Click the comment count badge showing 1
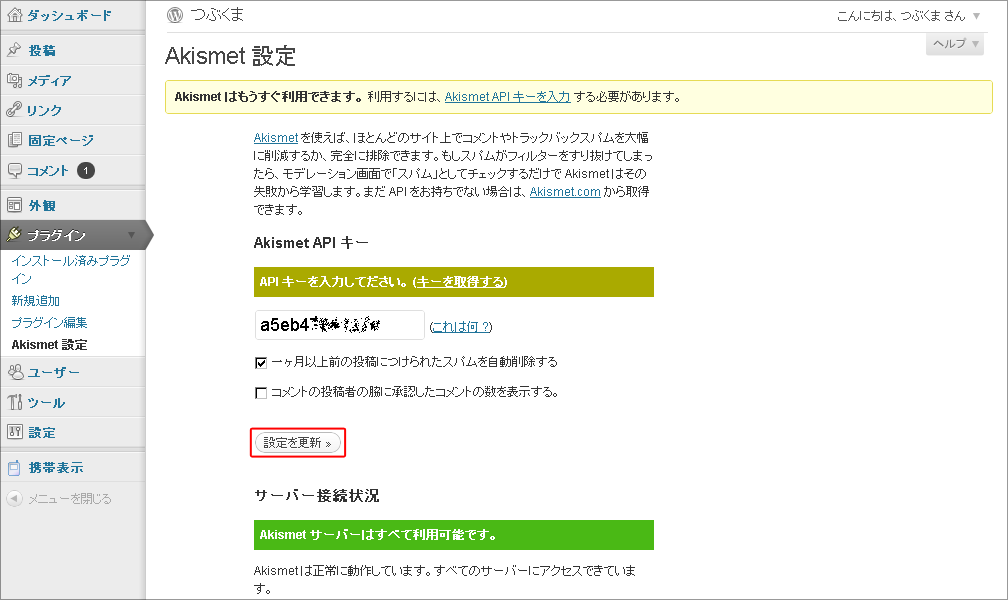Viewport: 1008px width, 600px height. [86, 170]
